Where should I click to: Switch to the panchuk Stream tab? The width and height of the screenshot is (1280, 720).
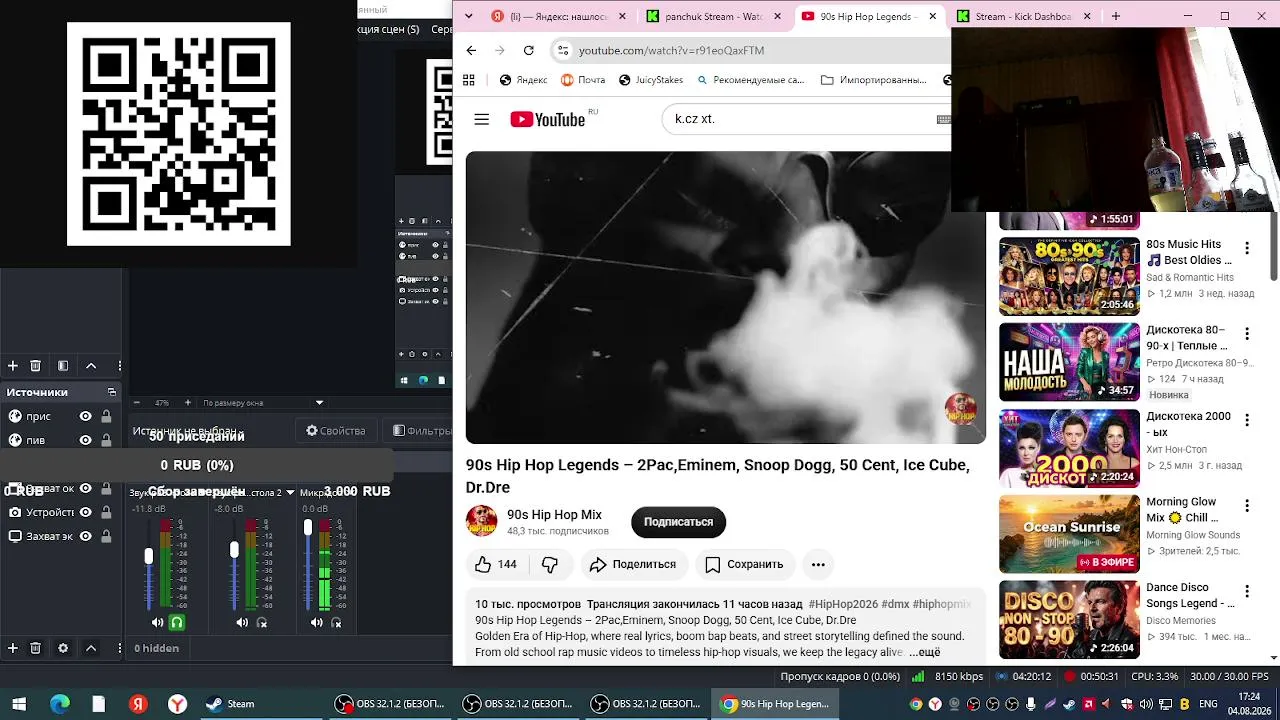[714, 16]
